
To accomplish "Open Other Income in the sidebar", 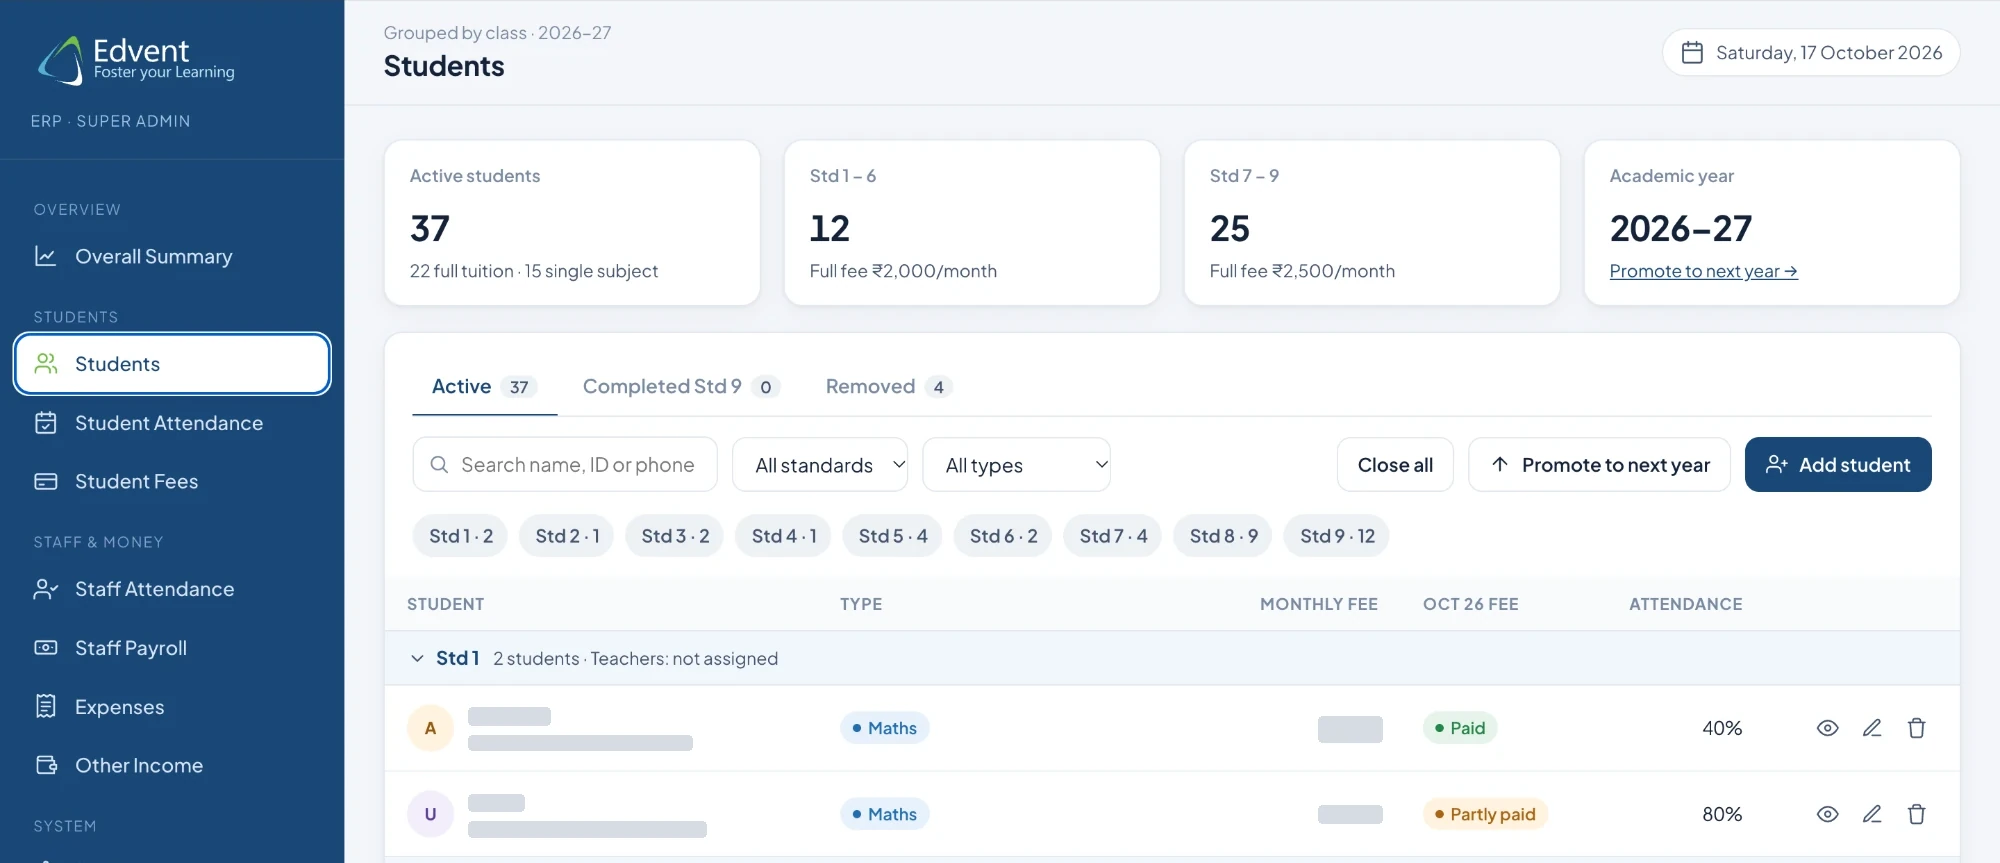I will tap(172, 766).
